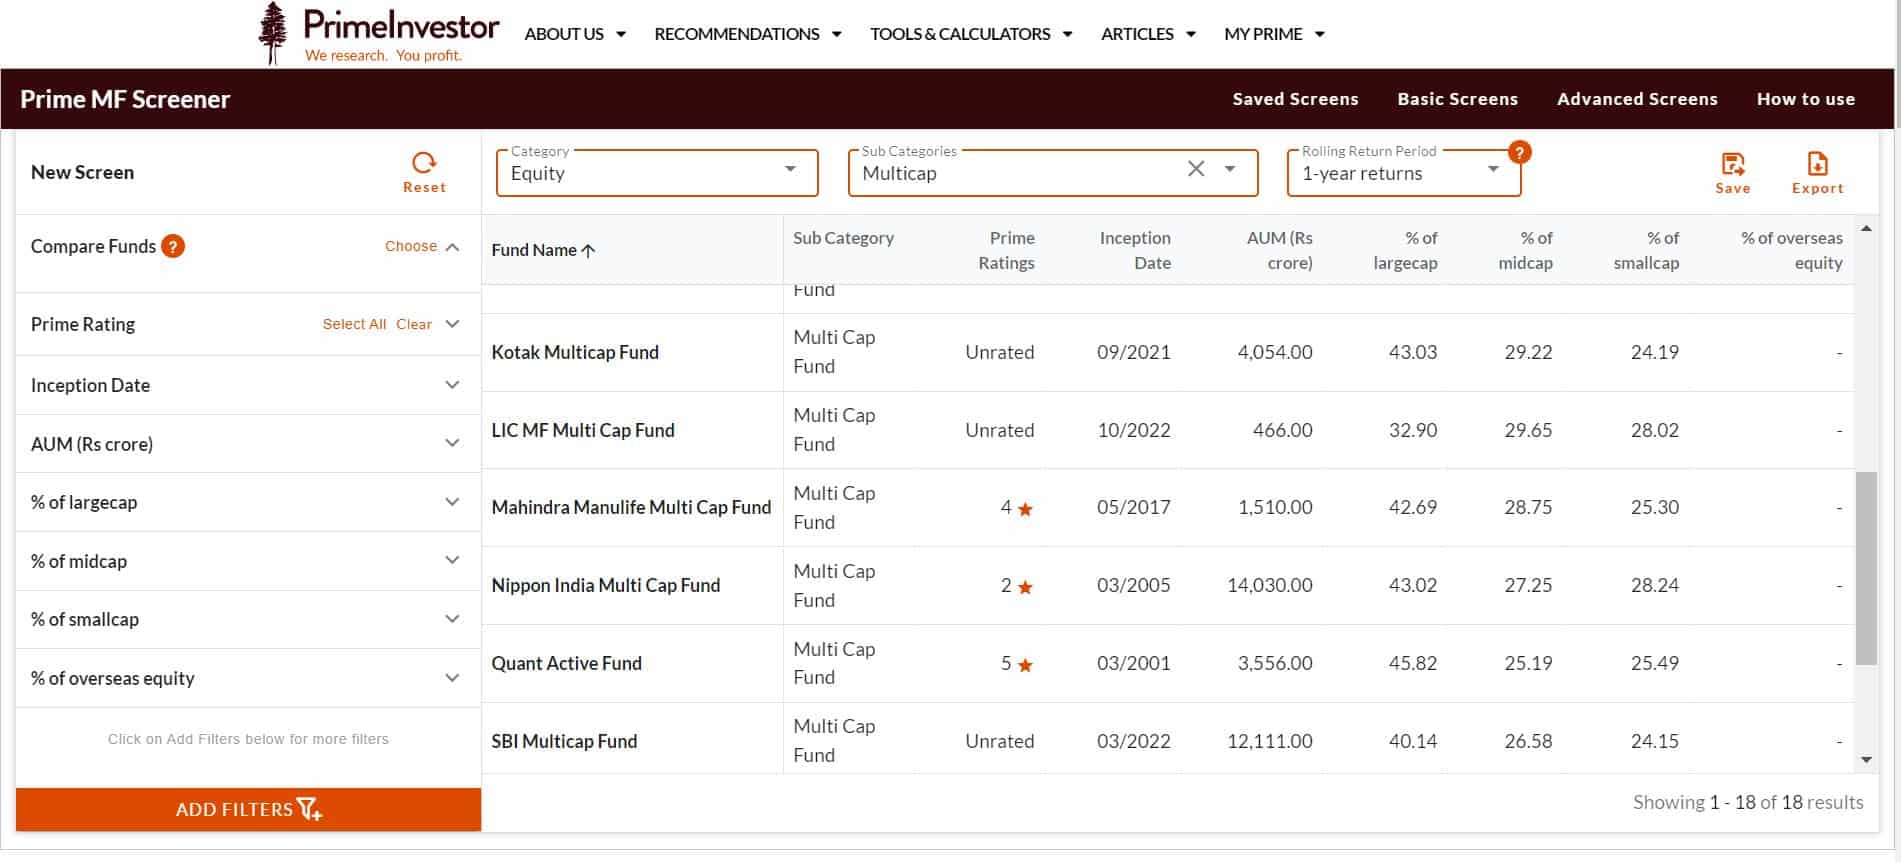Clear the Multicap sub category selection

(x=1196, y=169)
